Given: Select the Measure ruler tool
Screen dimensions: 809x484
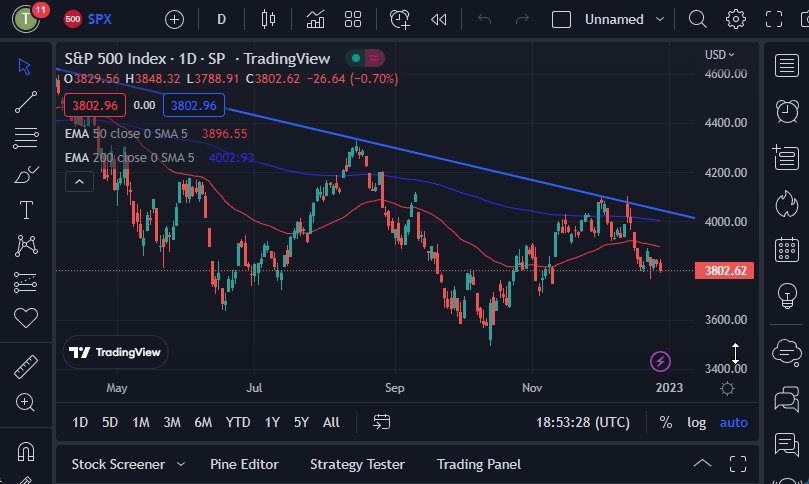Looking at the screenshot, I should pyautogui.click(x=26, y=366).
